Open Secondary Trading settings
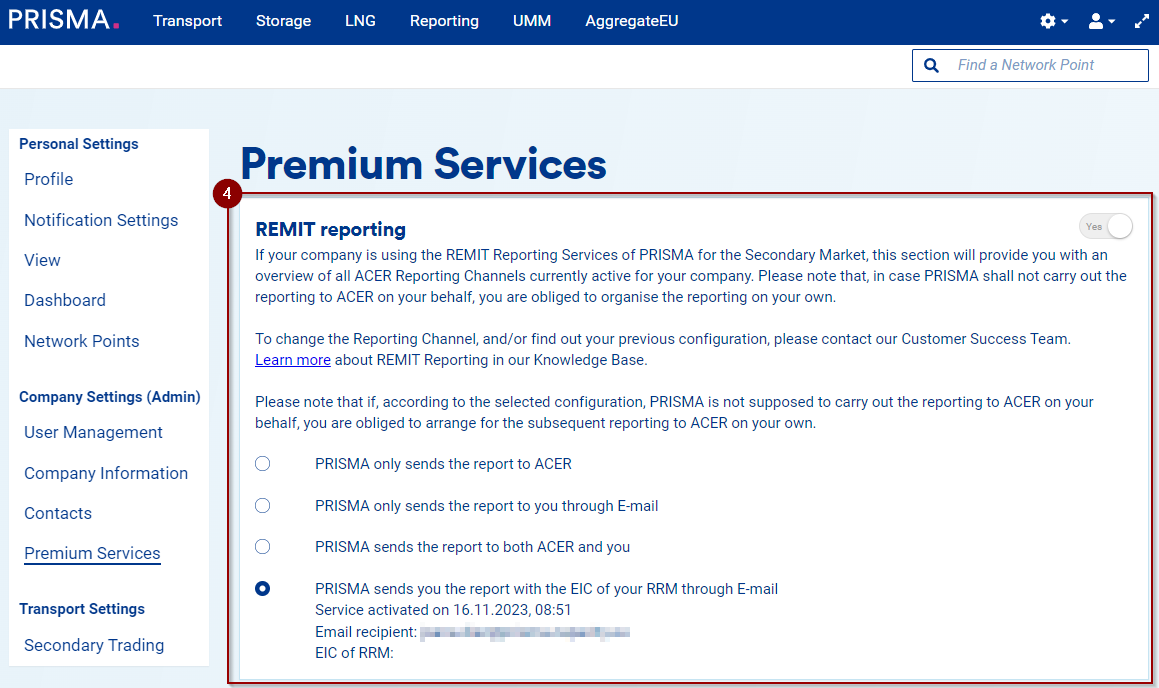Screen dimensions: 1159x688 pos(94,645)
